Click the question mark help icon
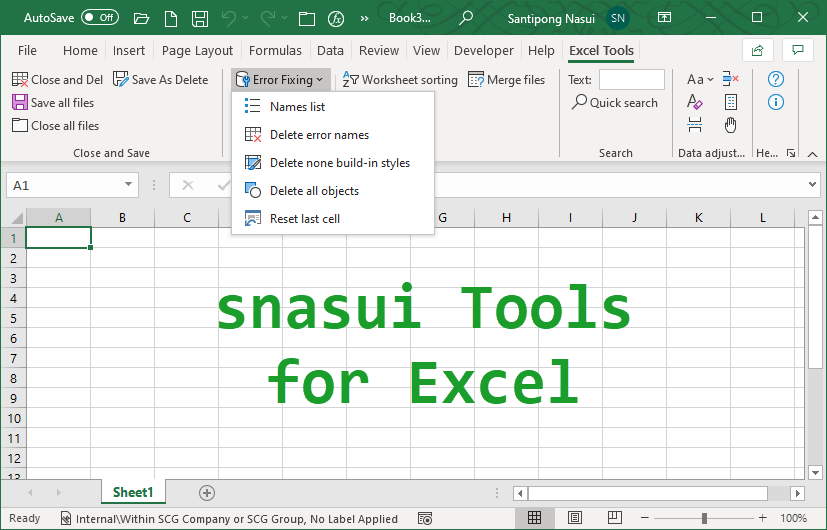 coord(775,79)
